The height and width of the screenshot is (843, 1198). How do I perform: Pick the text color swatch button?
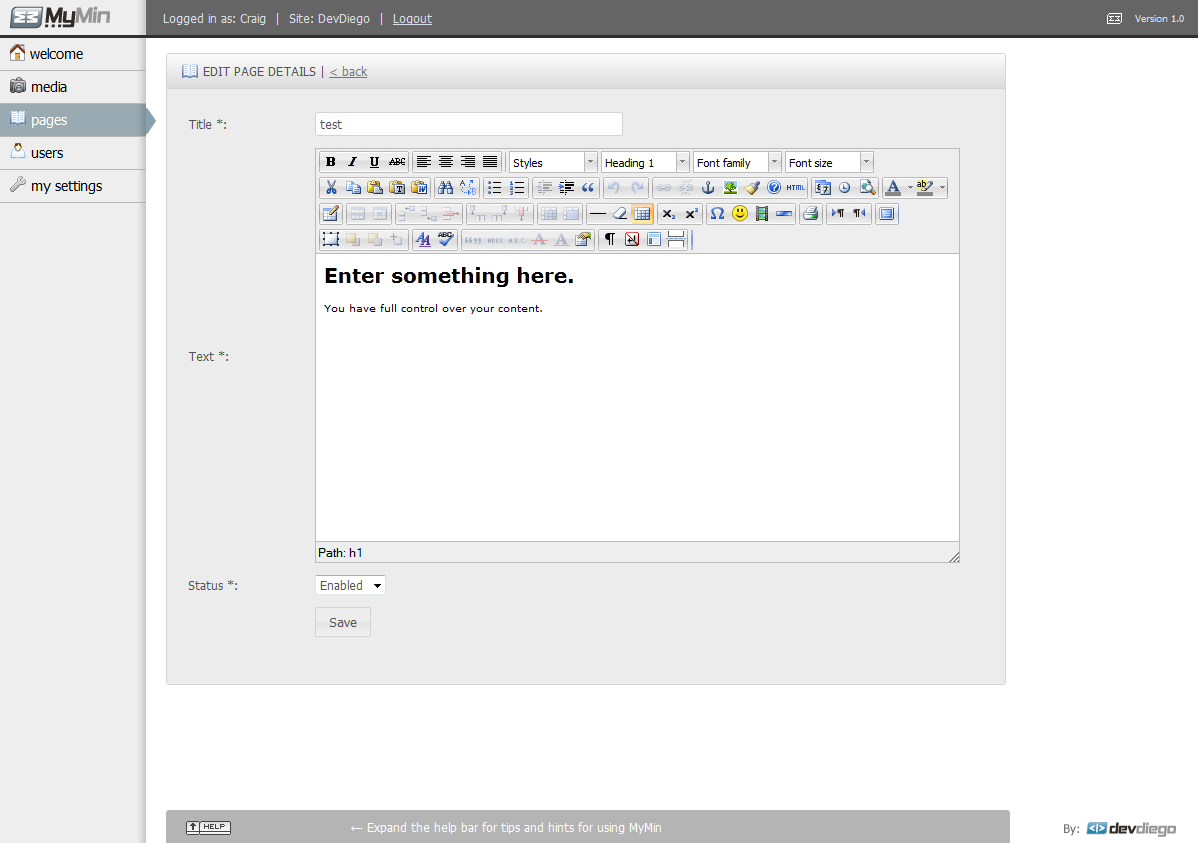(893, 187)
